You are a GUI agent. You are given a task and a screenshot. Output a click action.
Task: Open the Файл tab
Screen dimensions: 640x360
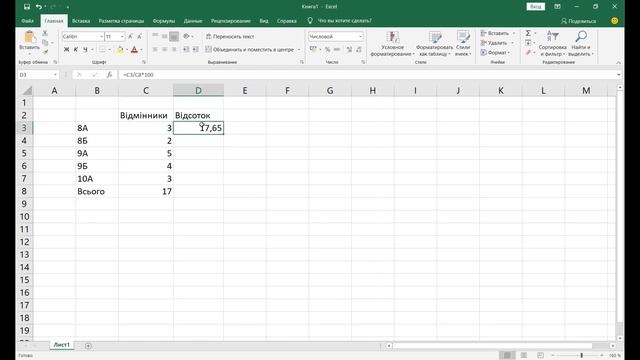[x=27, y=21]
